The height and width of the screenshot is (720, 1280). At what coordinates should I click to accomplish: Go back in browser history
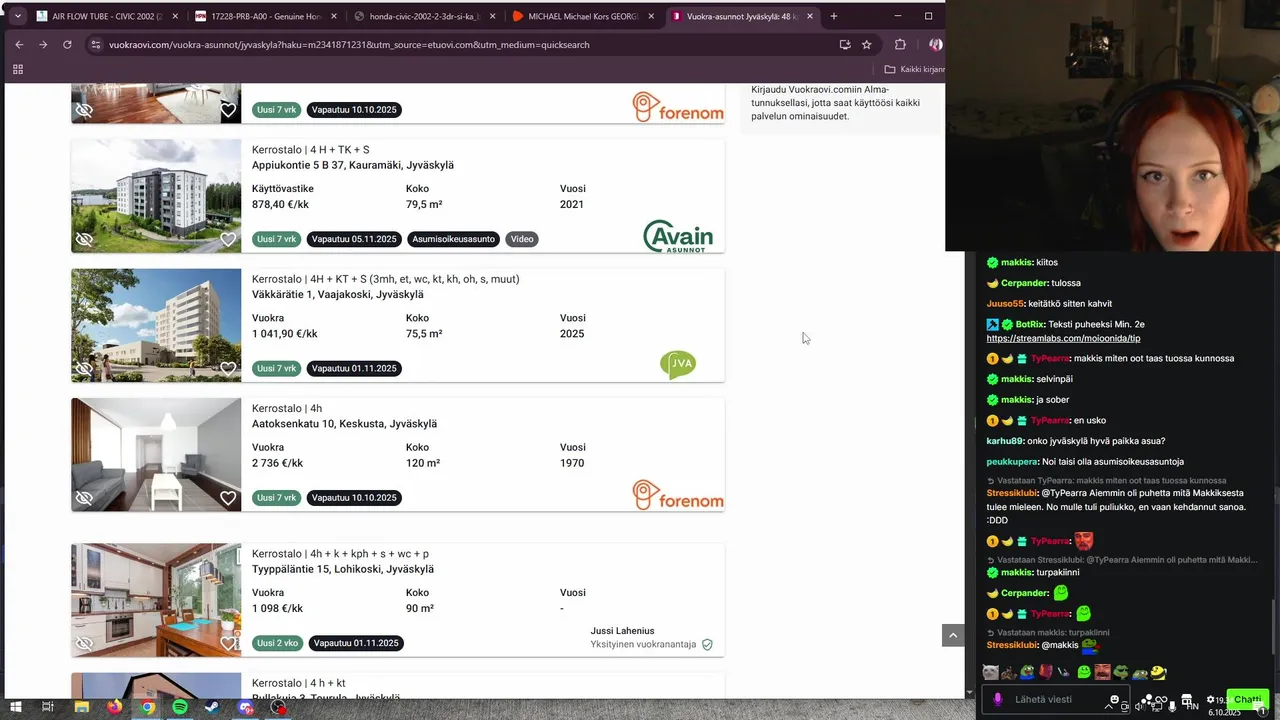coord(19,44)
